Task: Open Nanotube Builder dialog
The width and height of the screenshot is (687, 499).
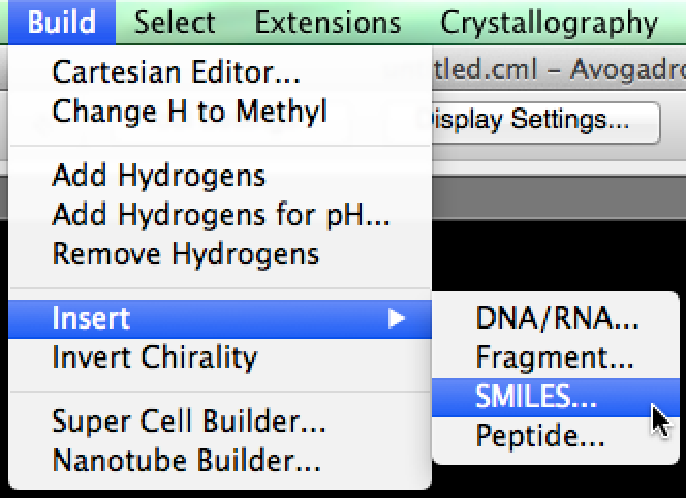Action: click(x=186, y=461)
